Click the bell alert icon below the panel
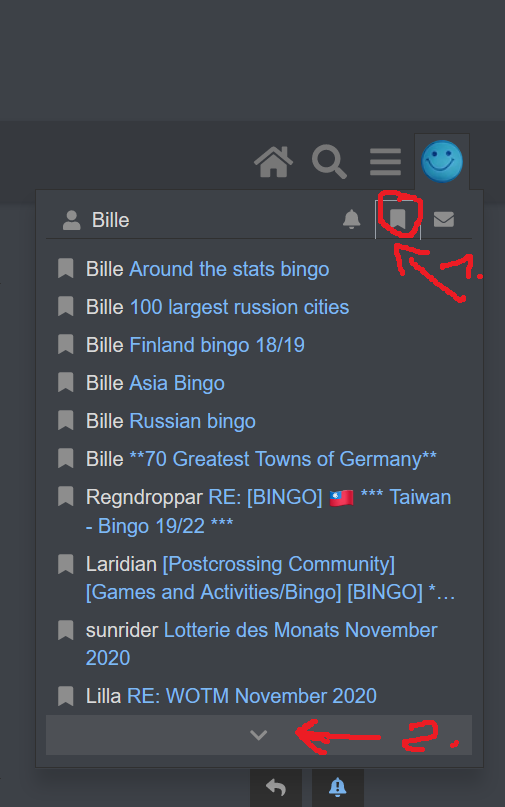 (x=338, y=787)
